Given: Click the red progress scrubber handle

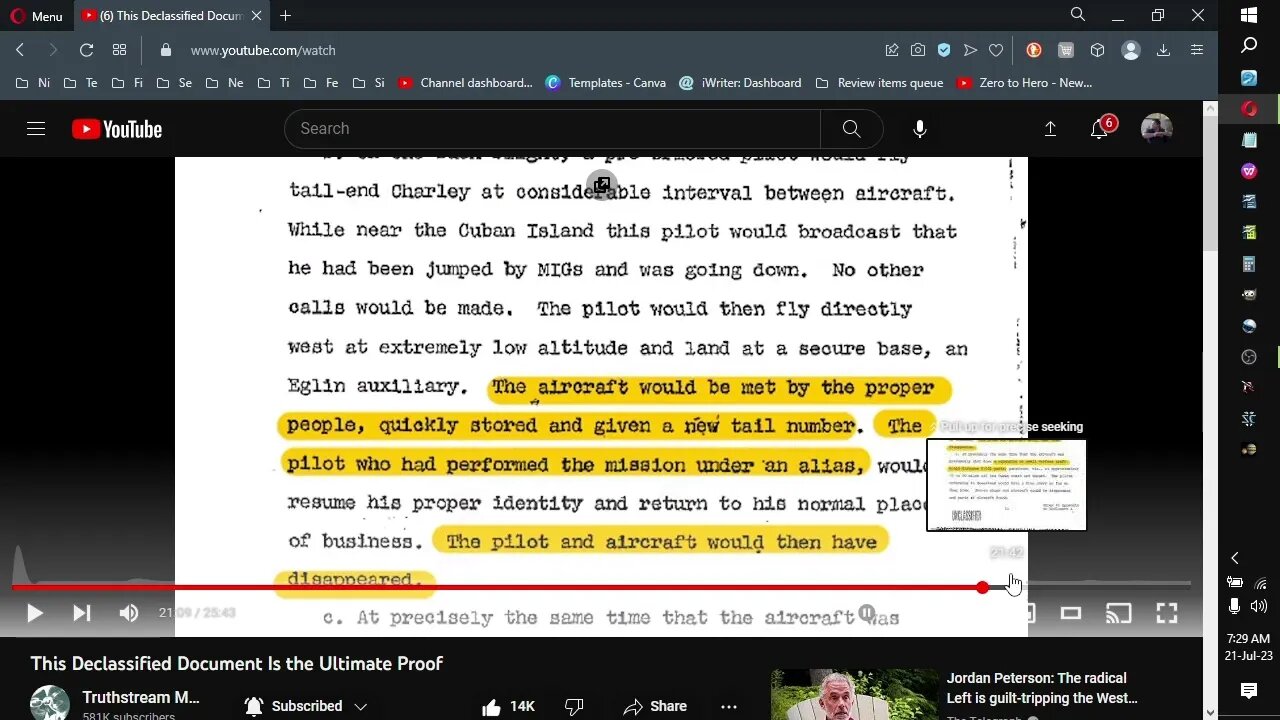Looking at the screenshot, I should coord(983,587).
